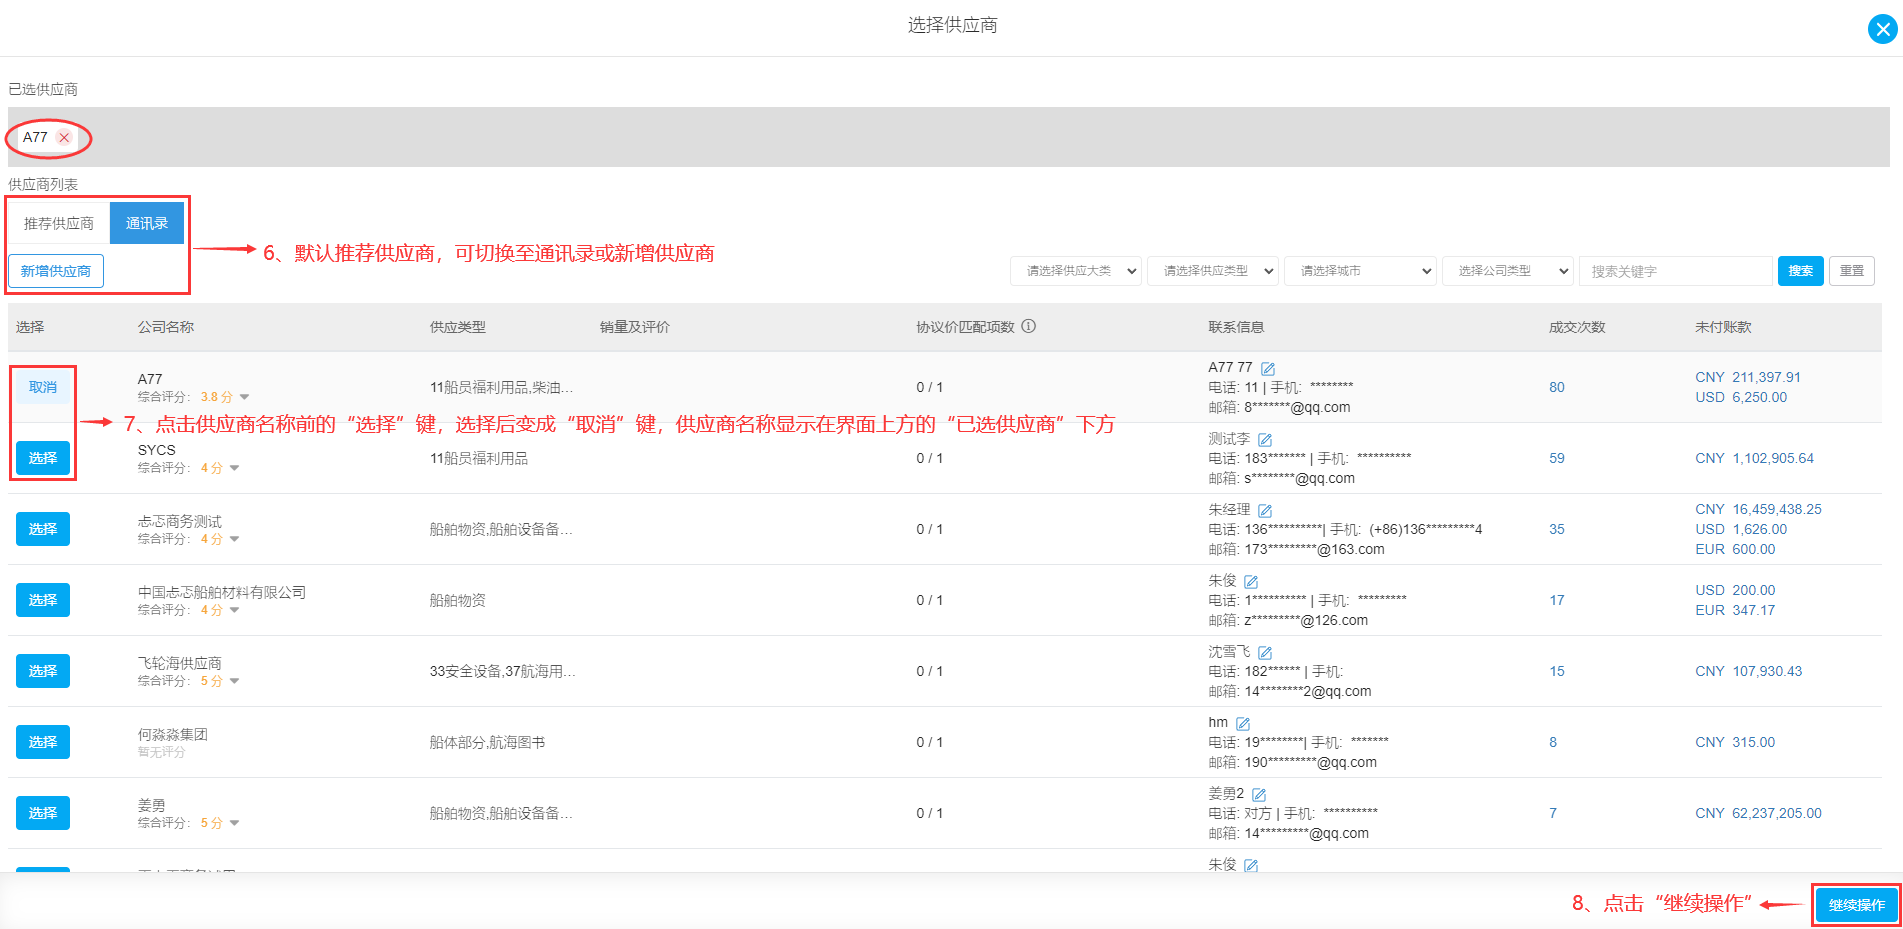
Task: Expand 忐忑商务测试 rating details arrow
Action: coord(235,539)
